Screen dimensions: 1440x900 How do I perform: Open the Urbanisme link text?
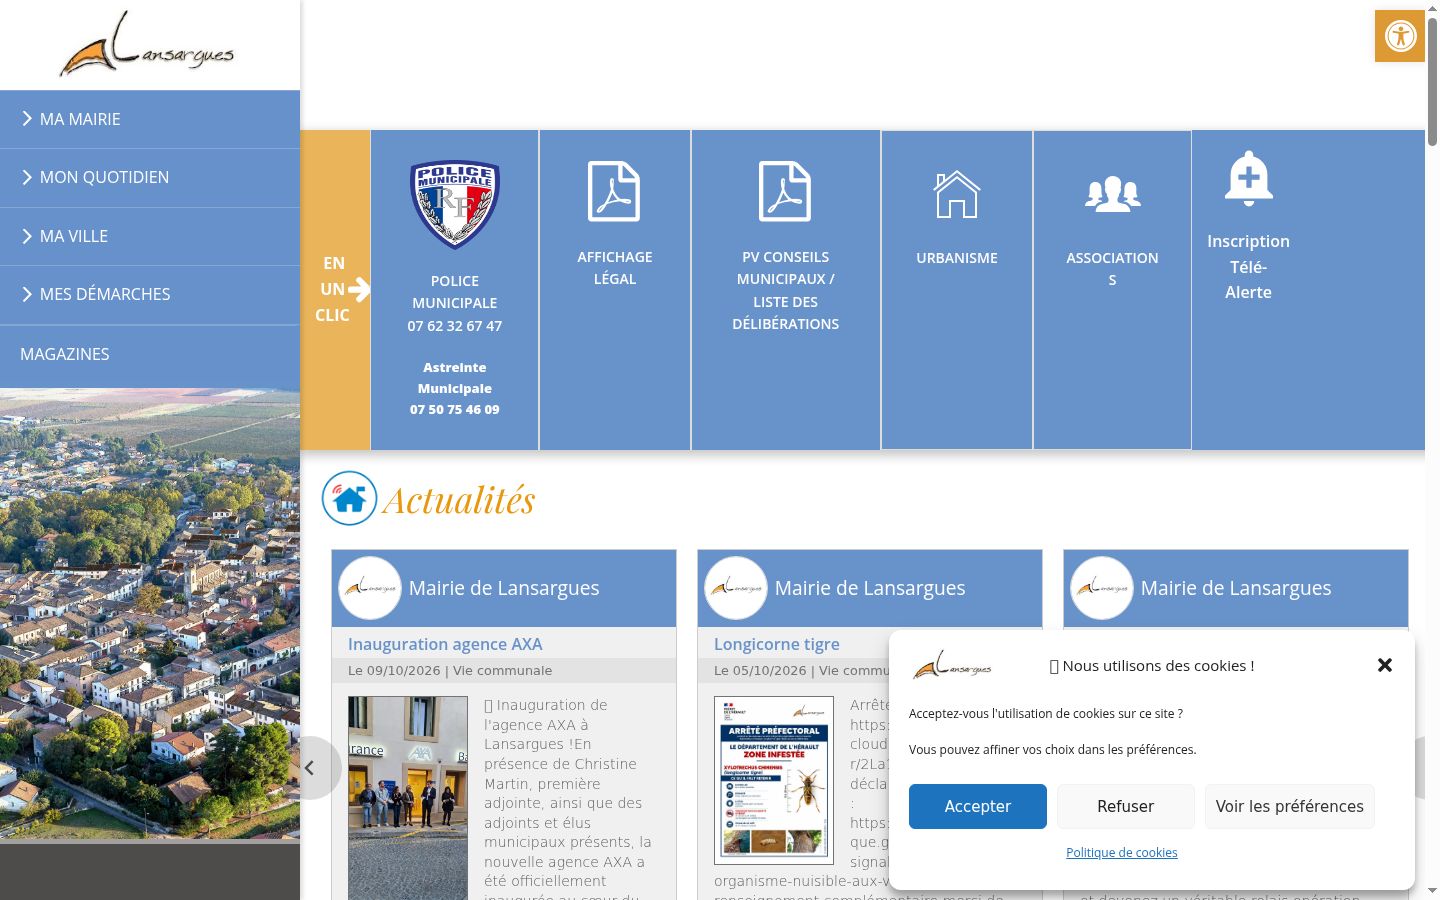[x=957, y=258]
